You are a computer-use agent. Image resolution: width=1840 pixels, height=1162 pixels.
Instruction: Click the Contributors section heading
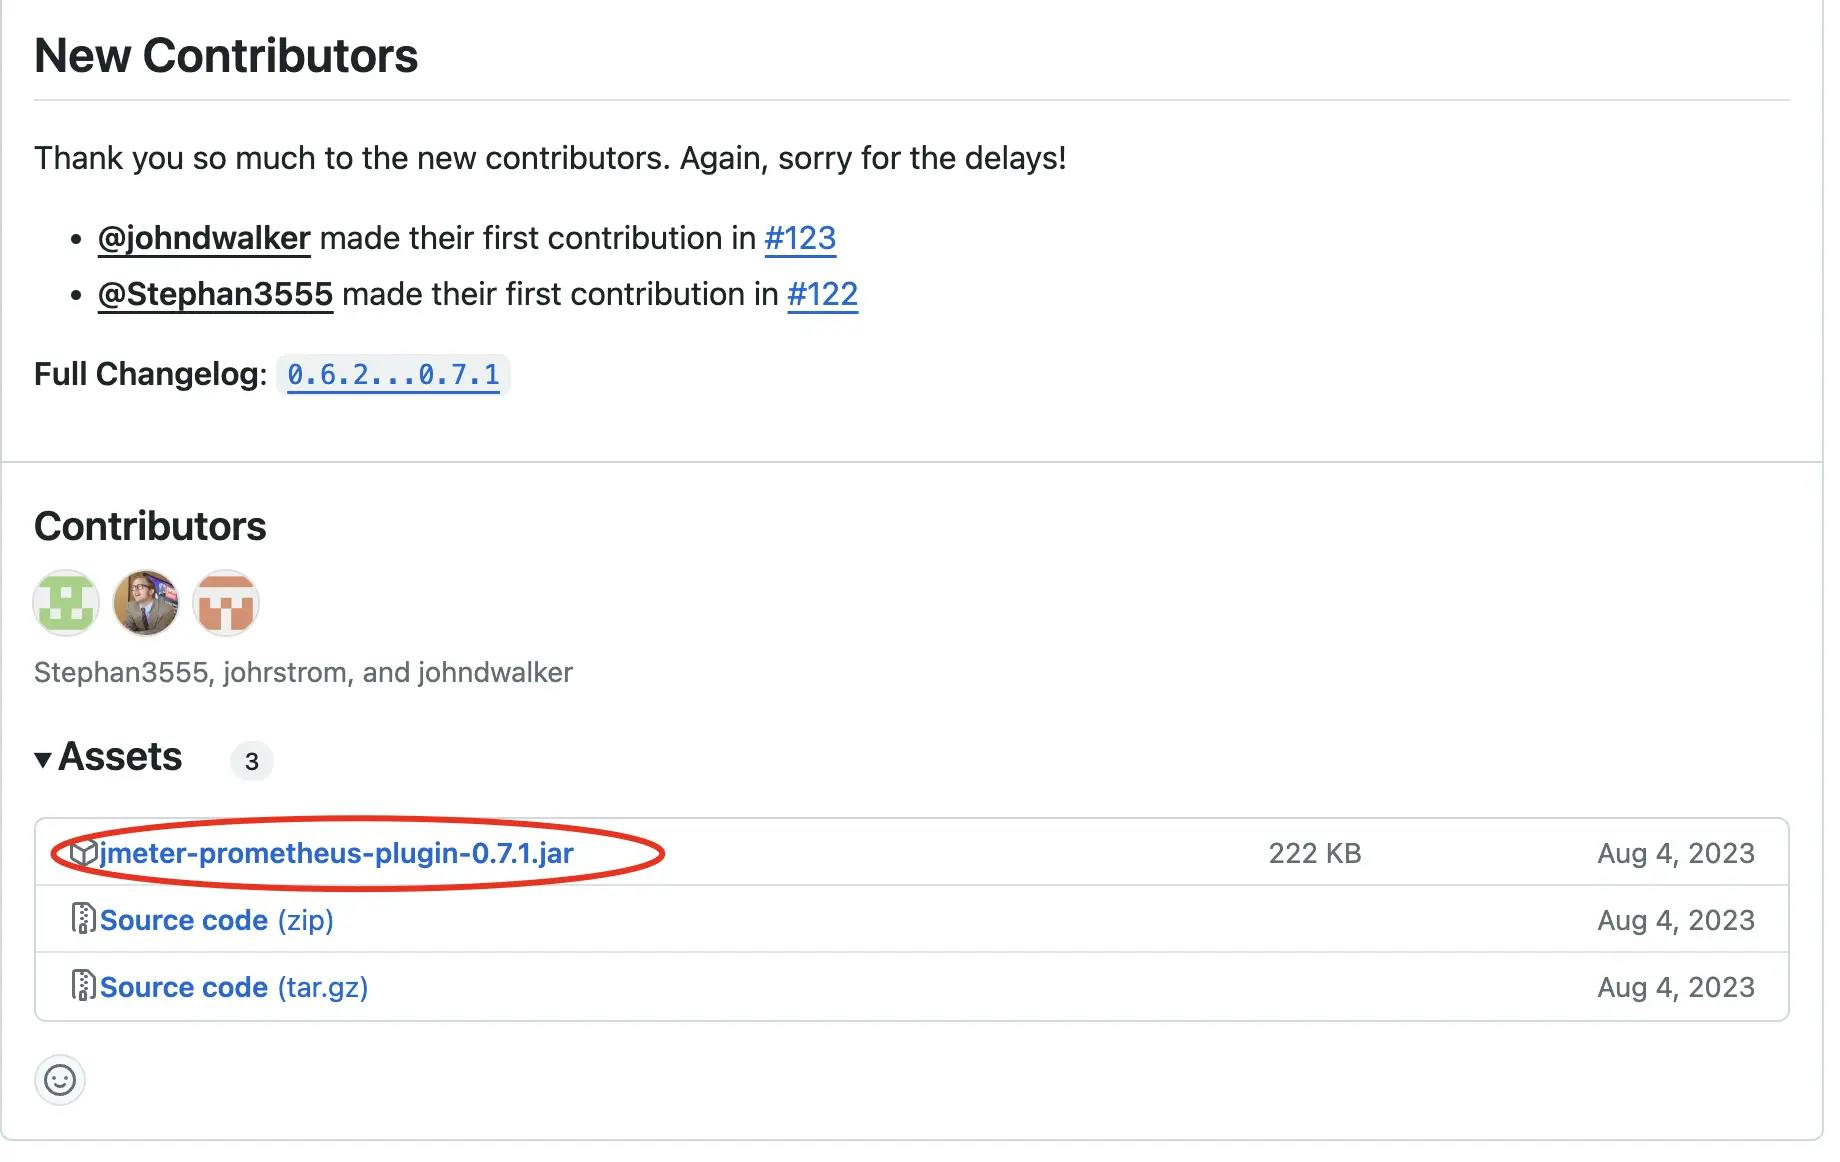[x=150, y=526]
